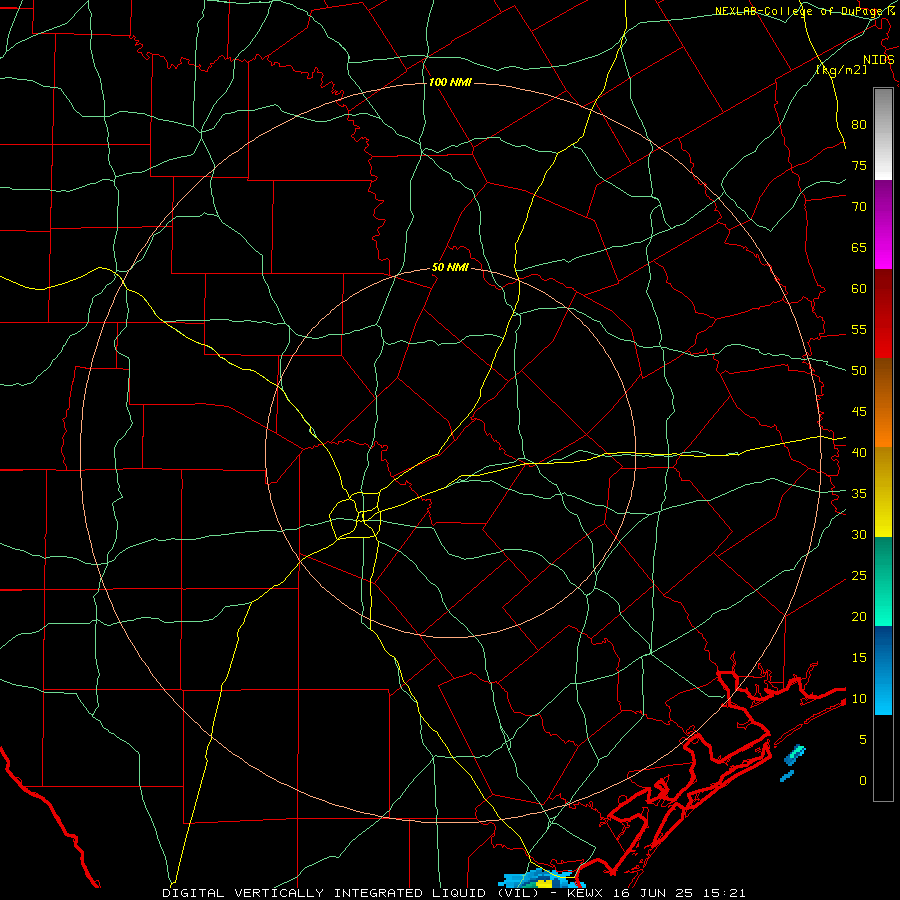Click the 80 value on the scale

859,125
